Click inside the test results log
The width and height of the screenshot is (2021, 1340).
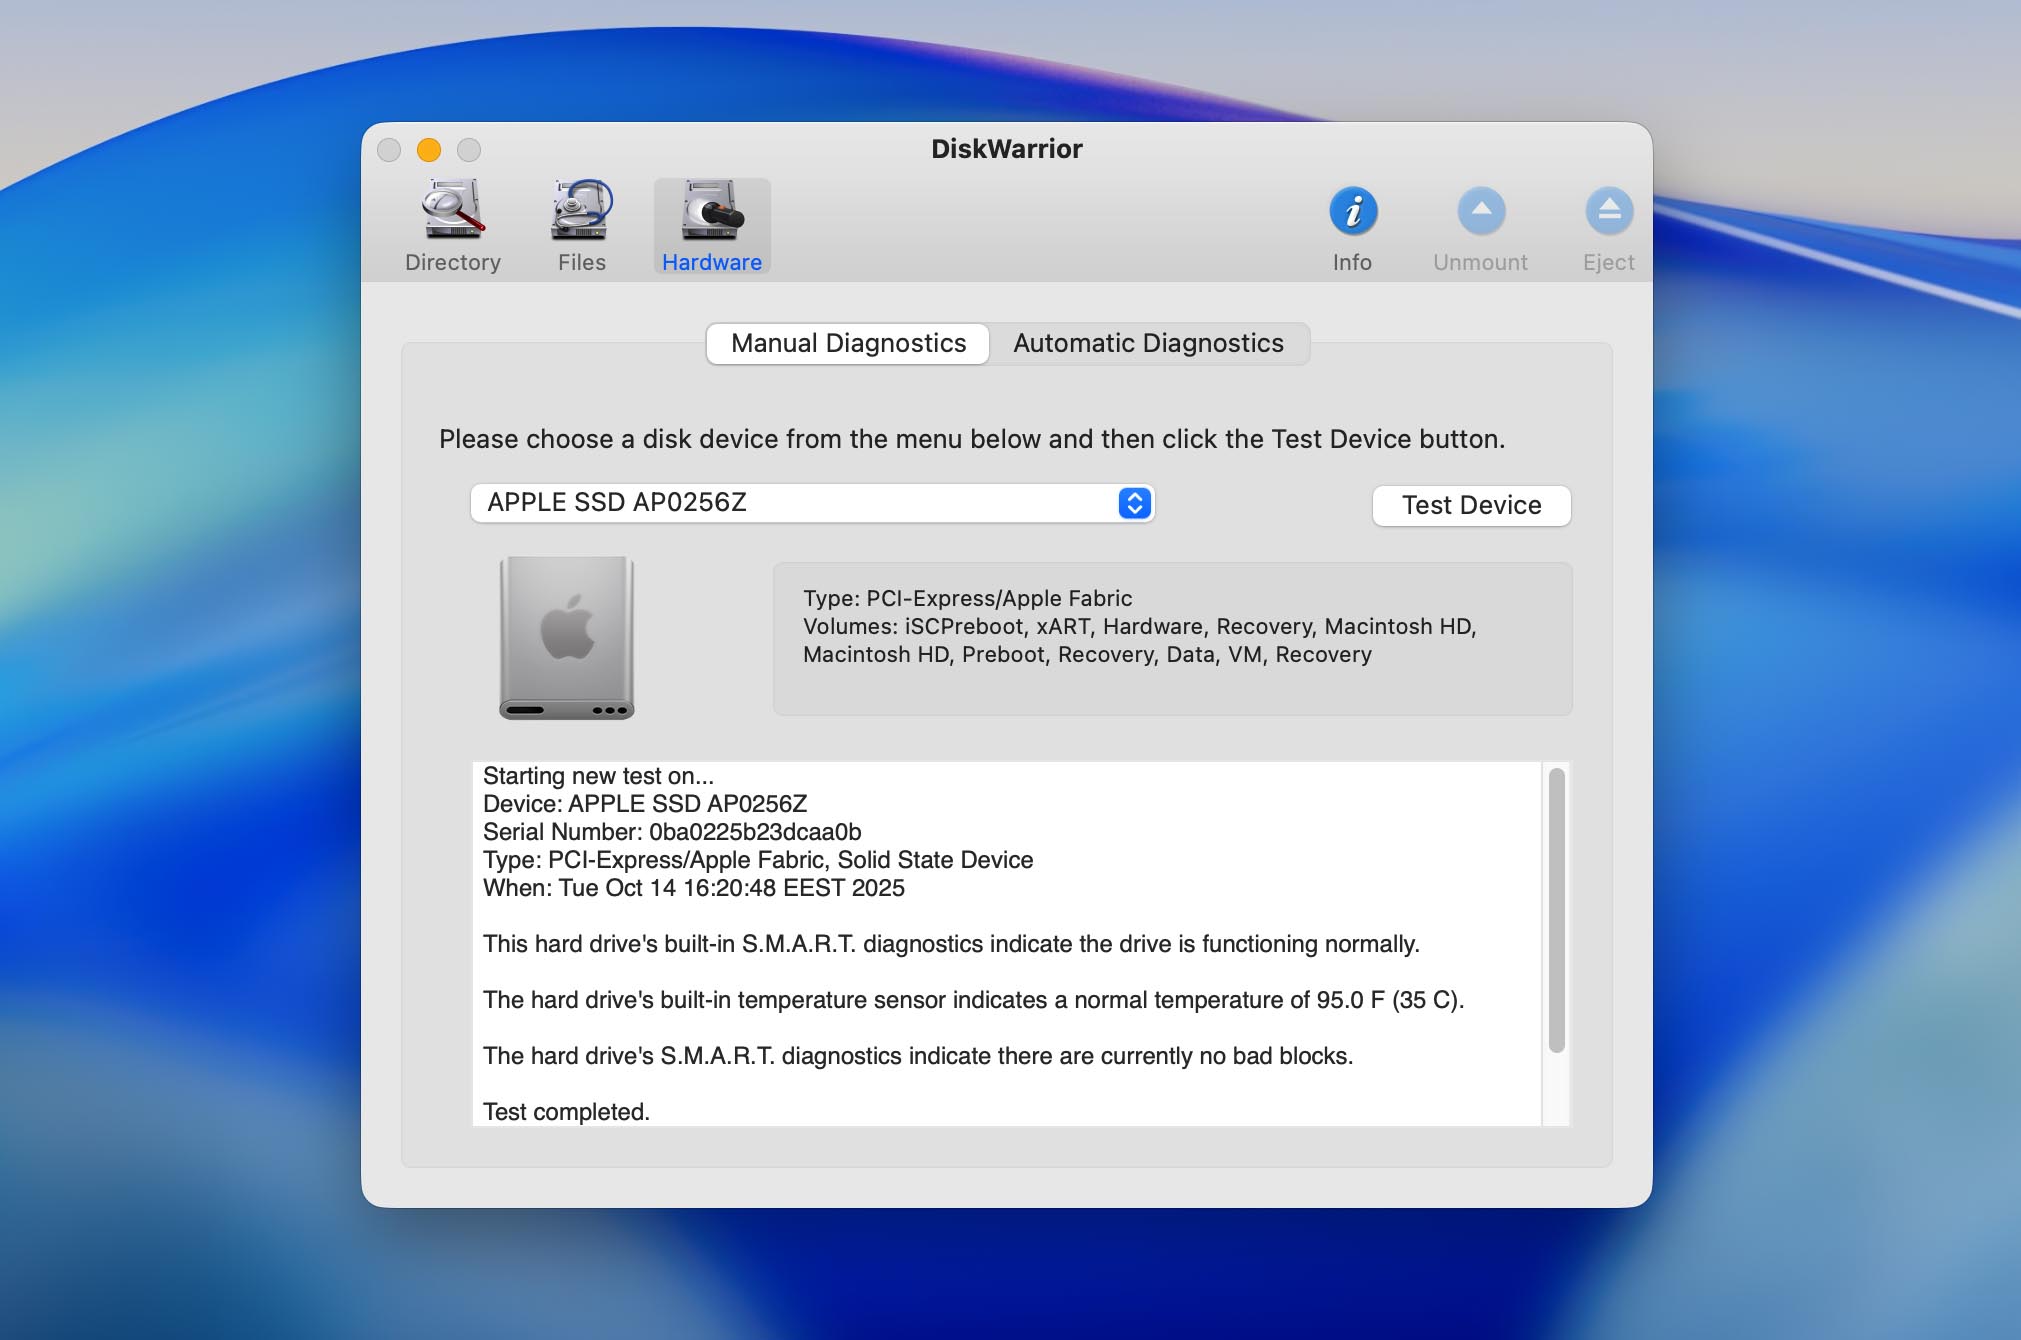click(x=1000, y=970)
